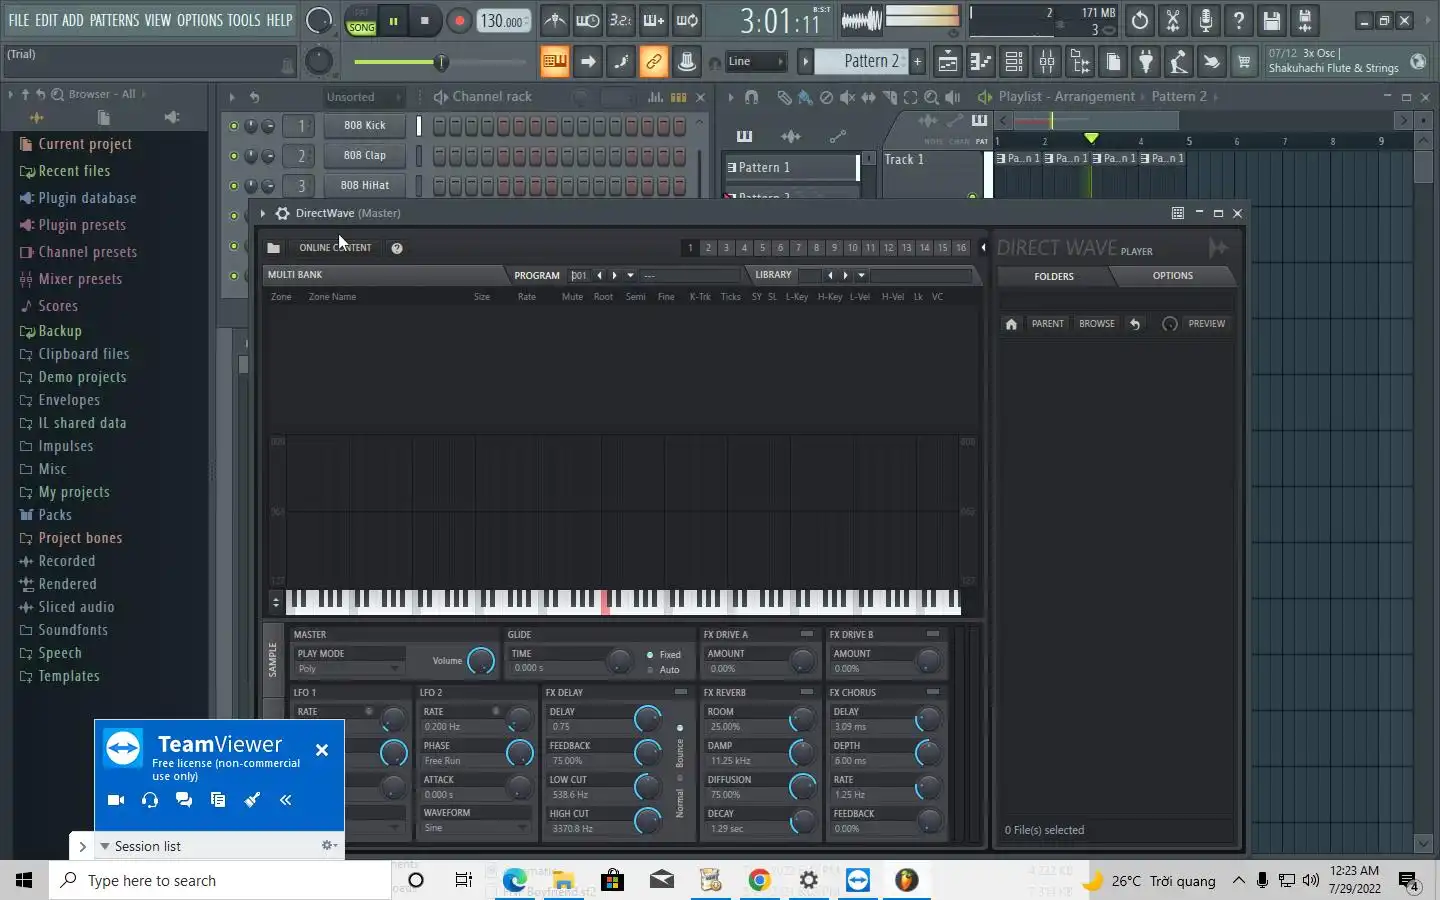
Task: Select the Playlist delete tool icon
Action: click(x=826, y=97)
